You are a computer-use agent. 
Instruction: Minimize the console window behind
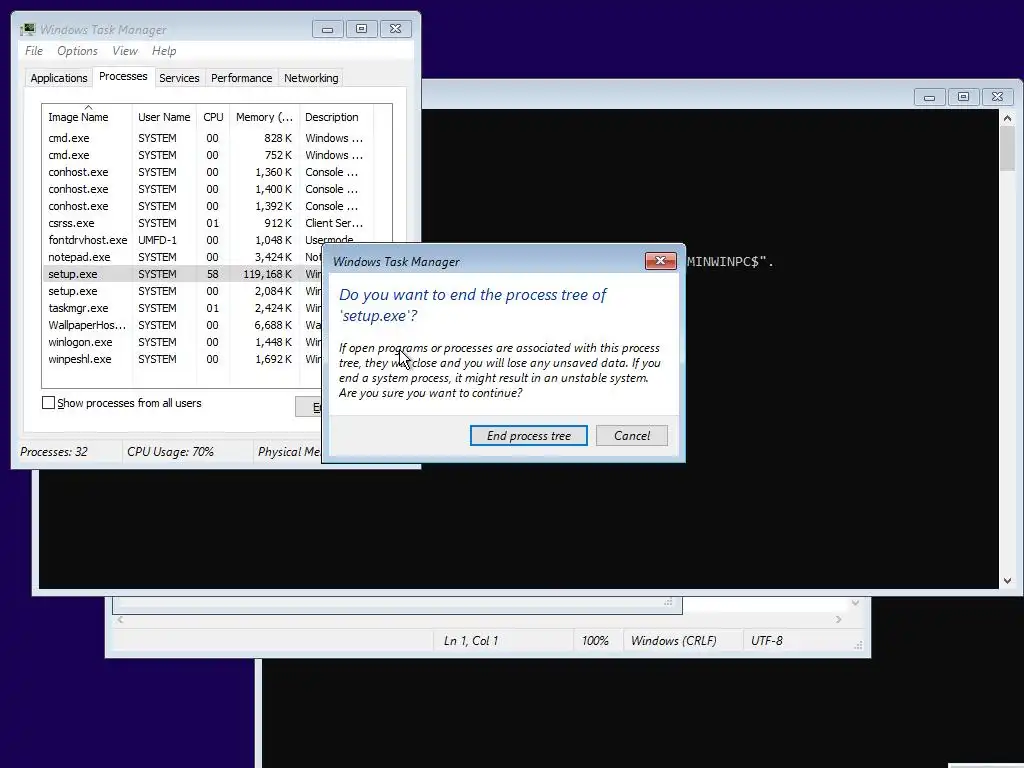click(929, 97)
